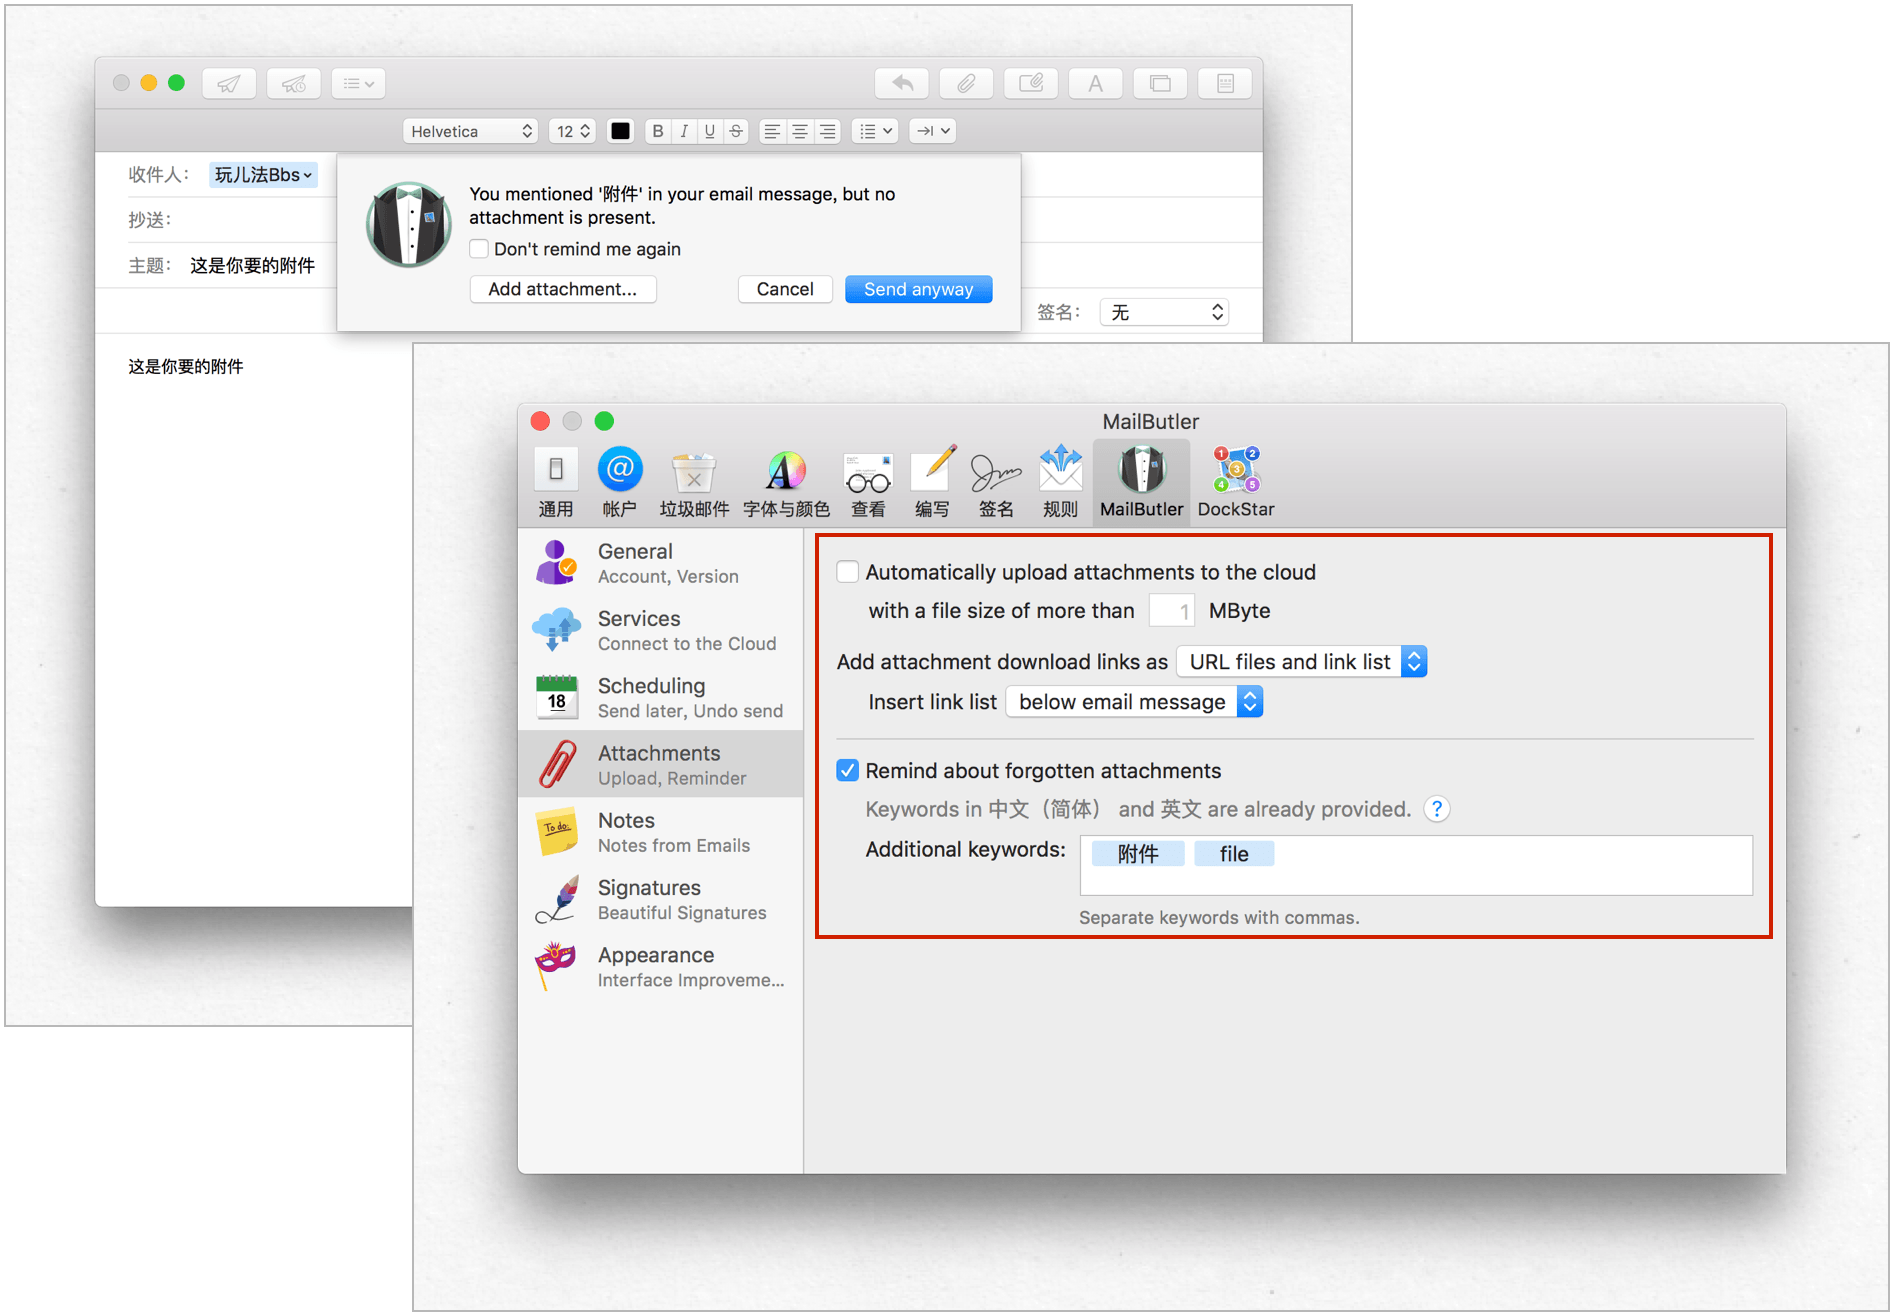Open the DockStar preferences tab
Screen dimensions: 1894x1316
(1236, 483)
